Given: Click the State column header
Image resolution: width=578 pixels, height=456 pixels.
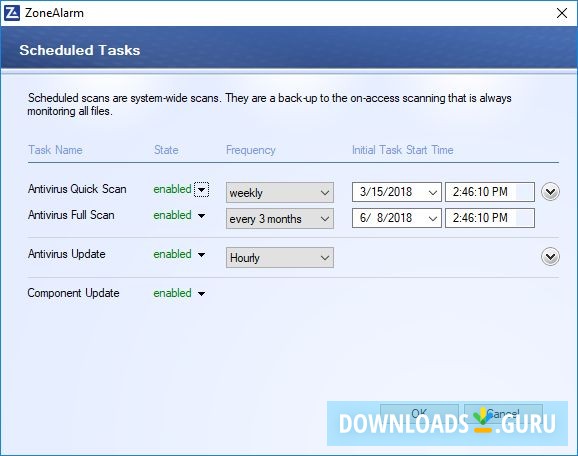Looking at the screenshot, I should [x=166, y=150].
